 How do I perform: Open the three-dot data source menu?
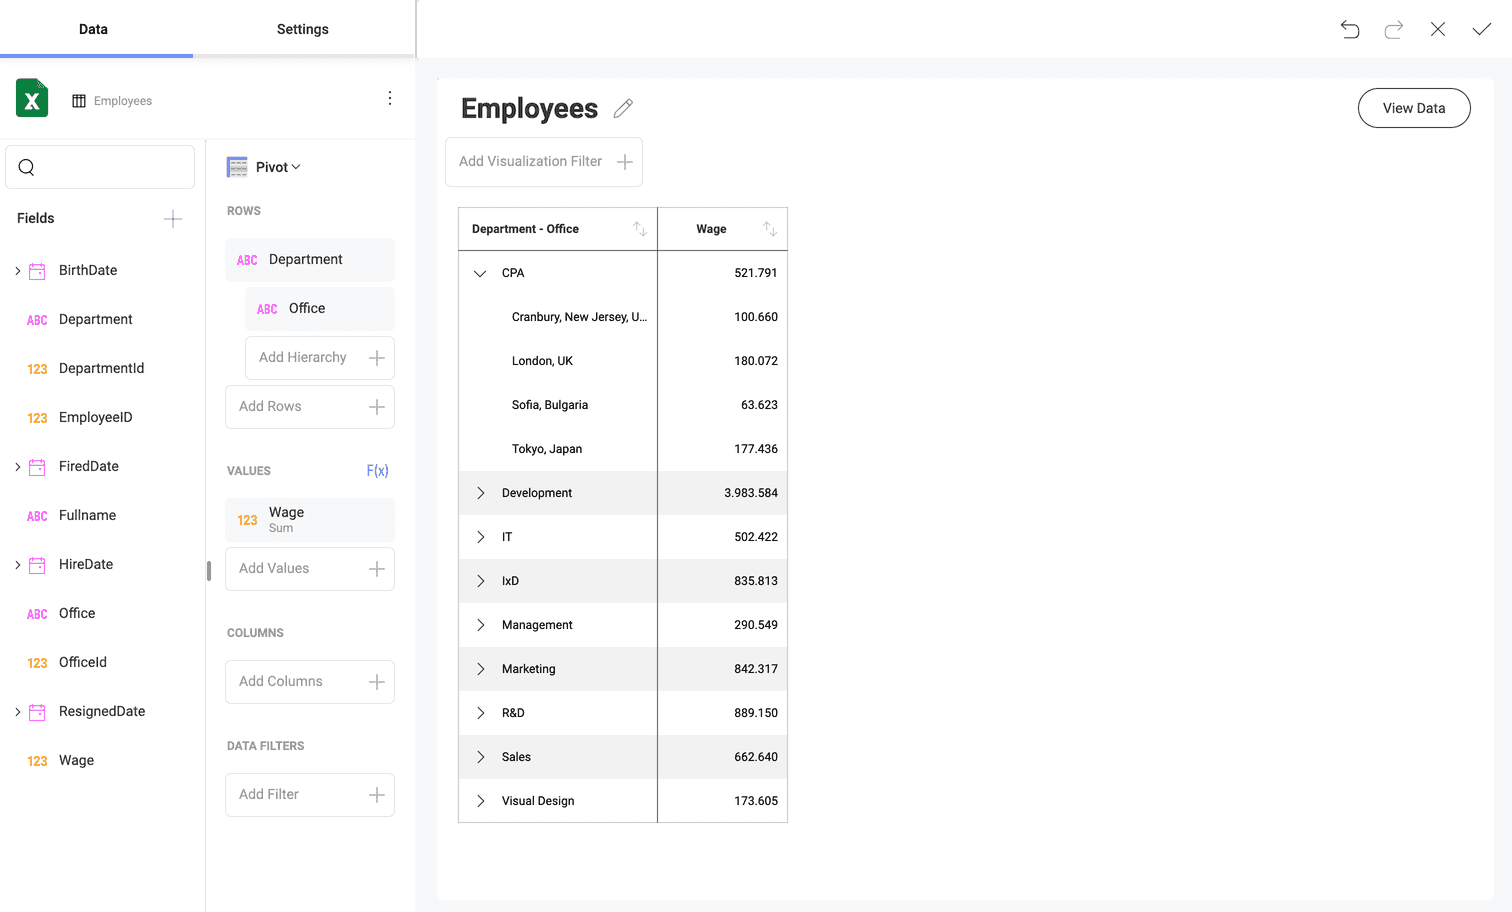(390, 98)
